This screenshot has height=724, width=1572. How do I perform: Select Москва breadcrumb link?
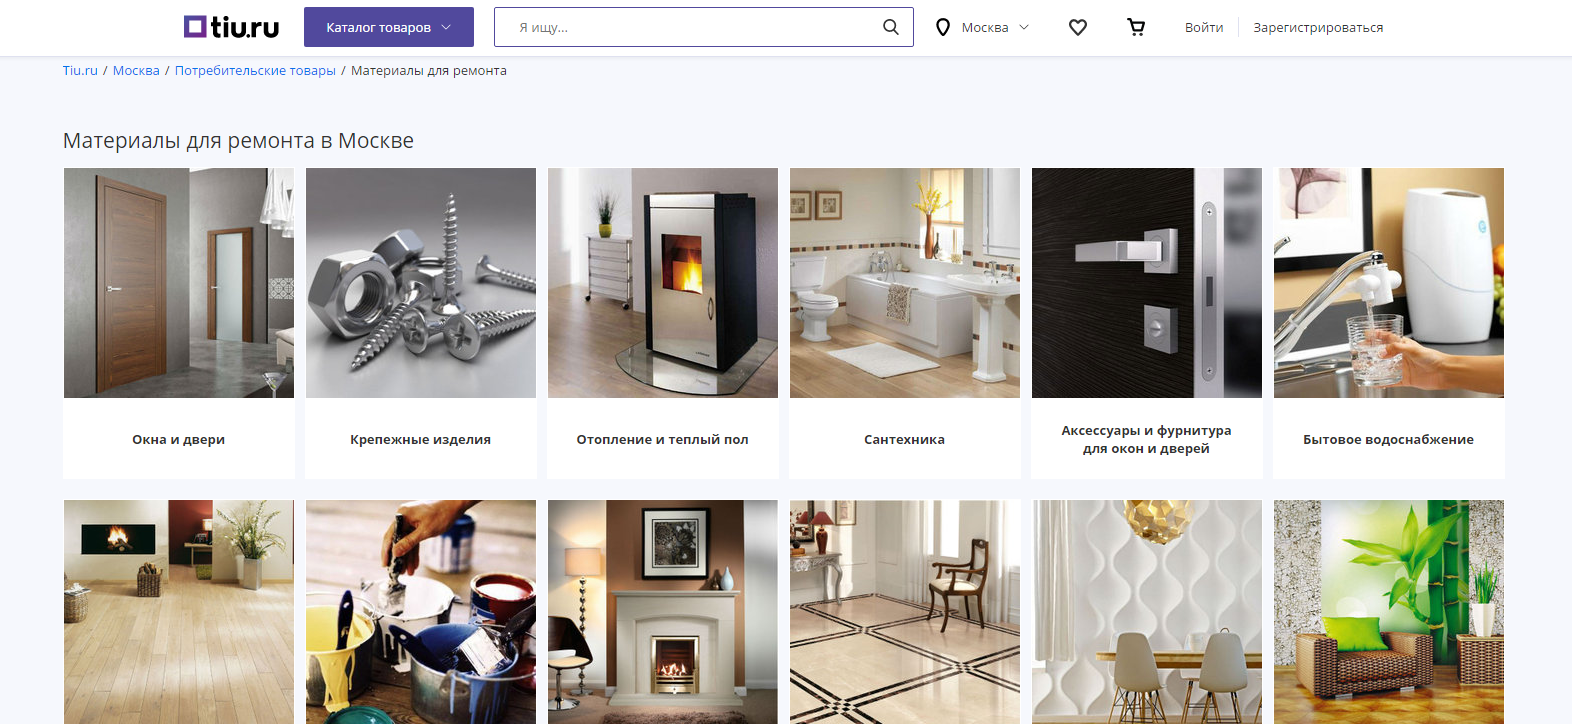tap(136, 70)
